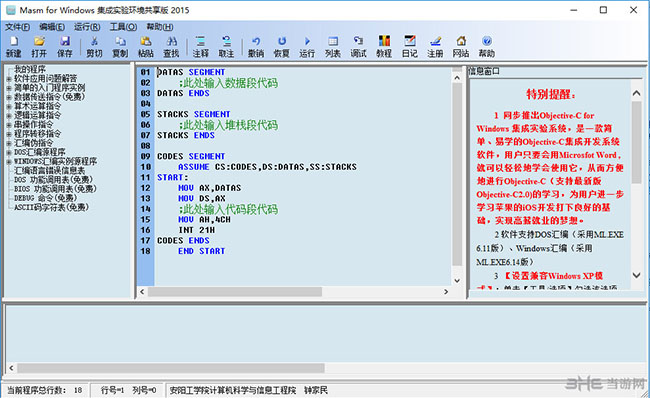
Task: Click the info window up scroll arrow
Action: pyautogui.click(x=636, y=93)
